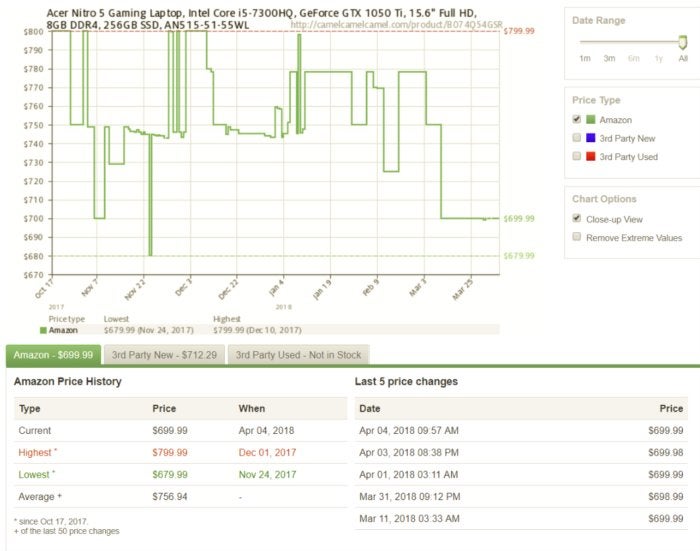Image resolution: width=700 pixels, height=551 pixels.
Task: Click the Current row in price history
Action: click(x=180, y=430)
